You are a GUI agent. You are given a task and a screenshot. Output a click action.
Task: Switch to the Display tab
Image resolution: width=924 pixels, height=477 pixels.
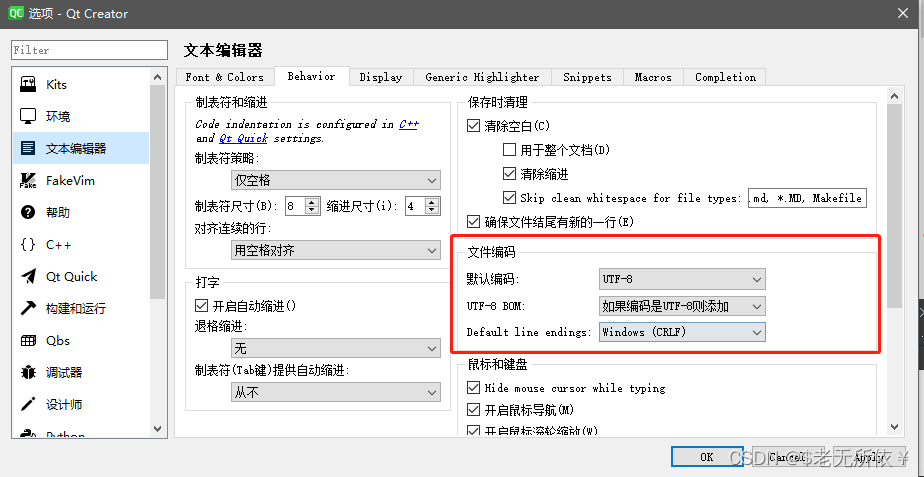[x=381, y=77]
